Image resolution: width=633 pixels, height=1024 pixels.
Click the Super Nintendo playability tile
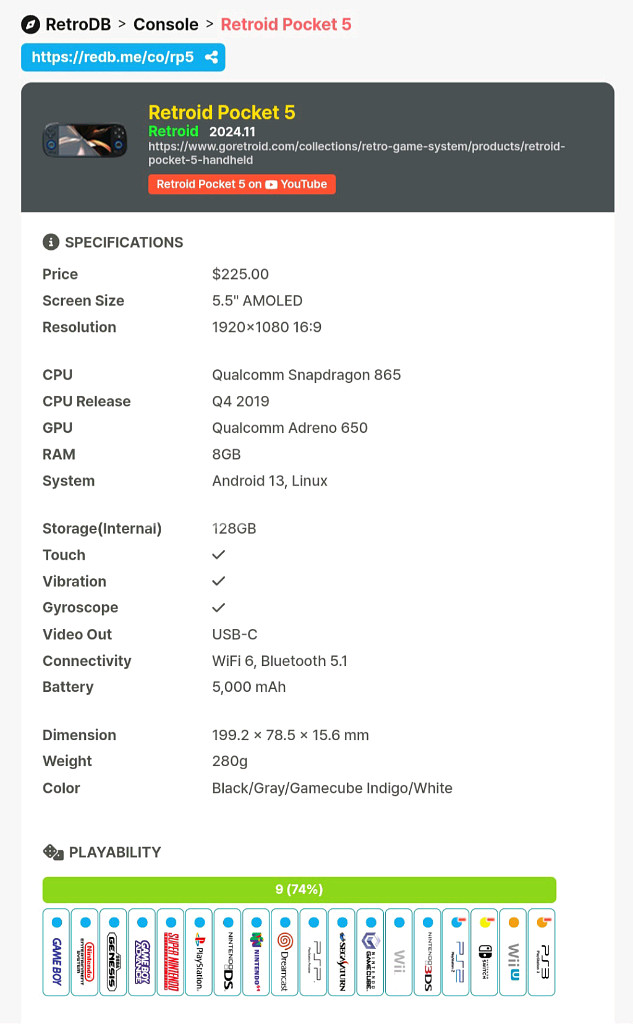click(x=170, y=951)
